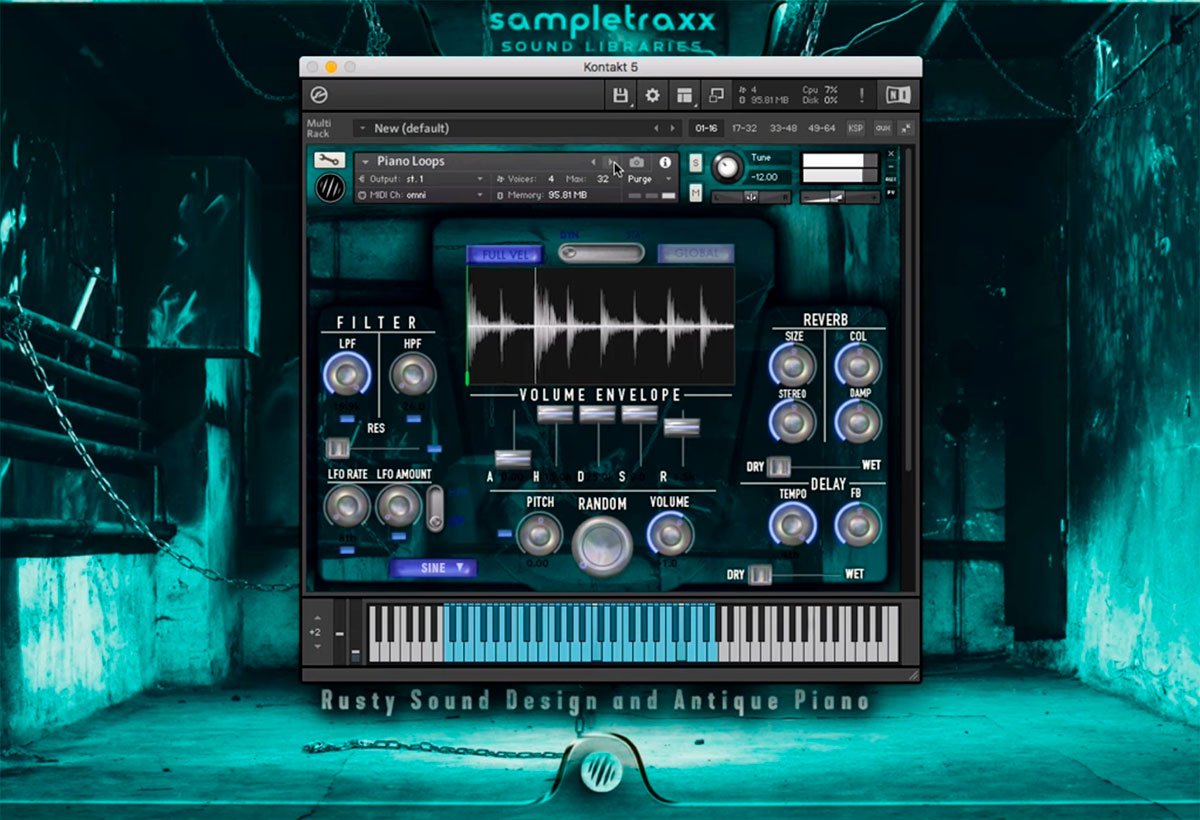This screenshot has width=1200, height=820.
Task: Click the envelope A (attack) slider handle
Action: pos(513,458)
